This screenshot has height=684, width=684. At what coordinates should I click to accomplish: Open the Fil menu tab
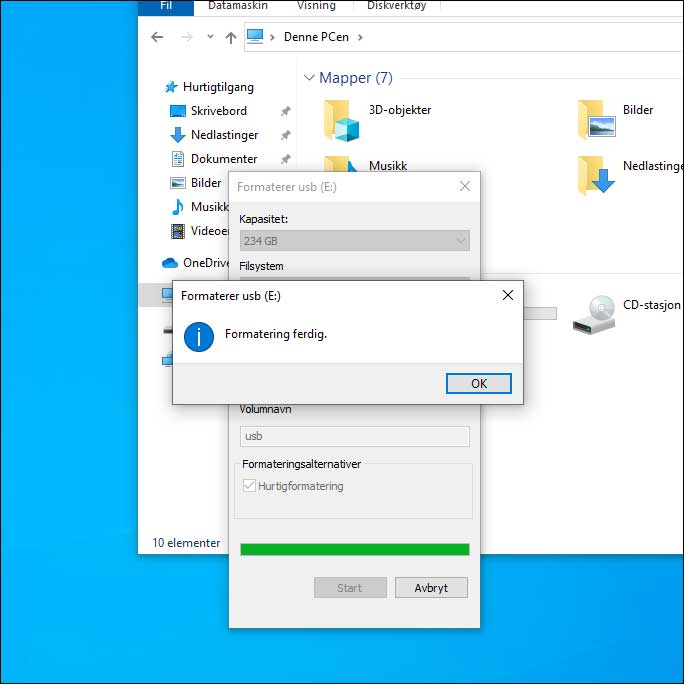[x=166, y=5]
